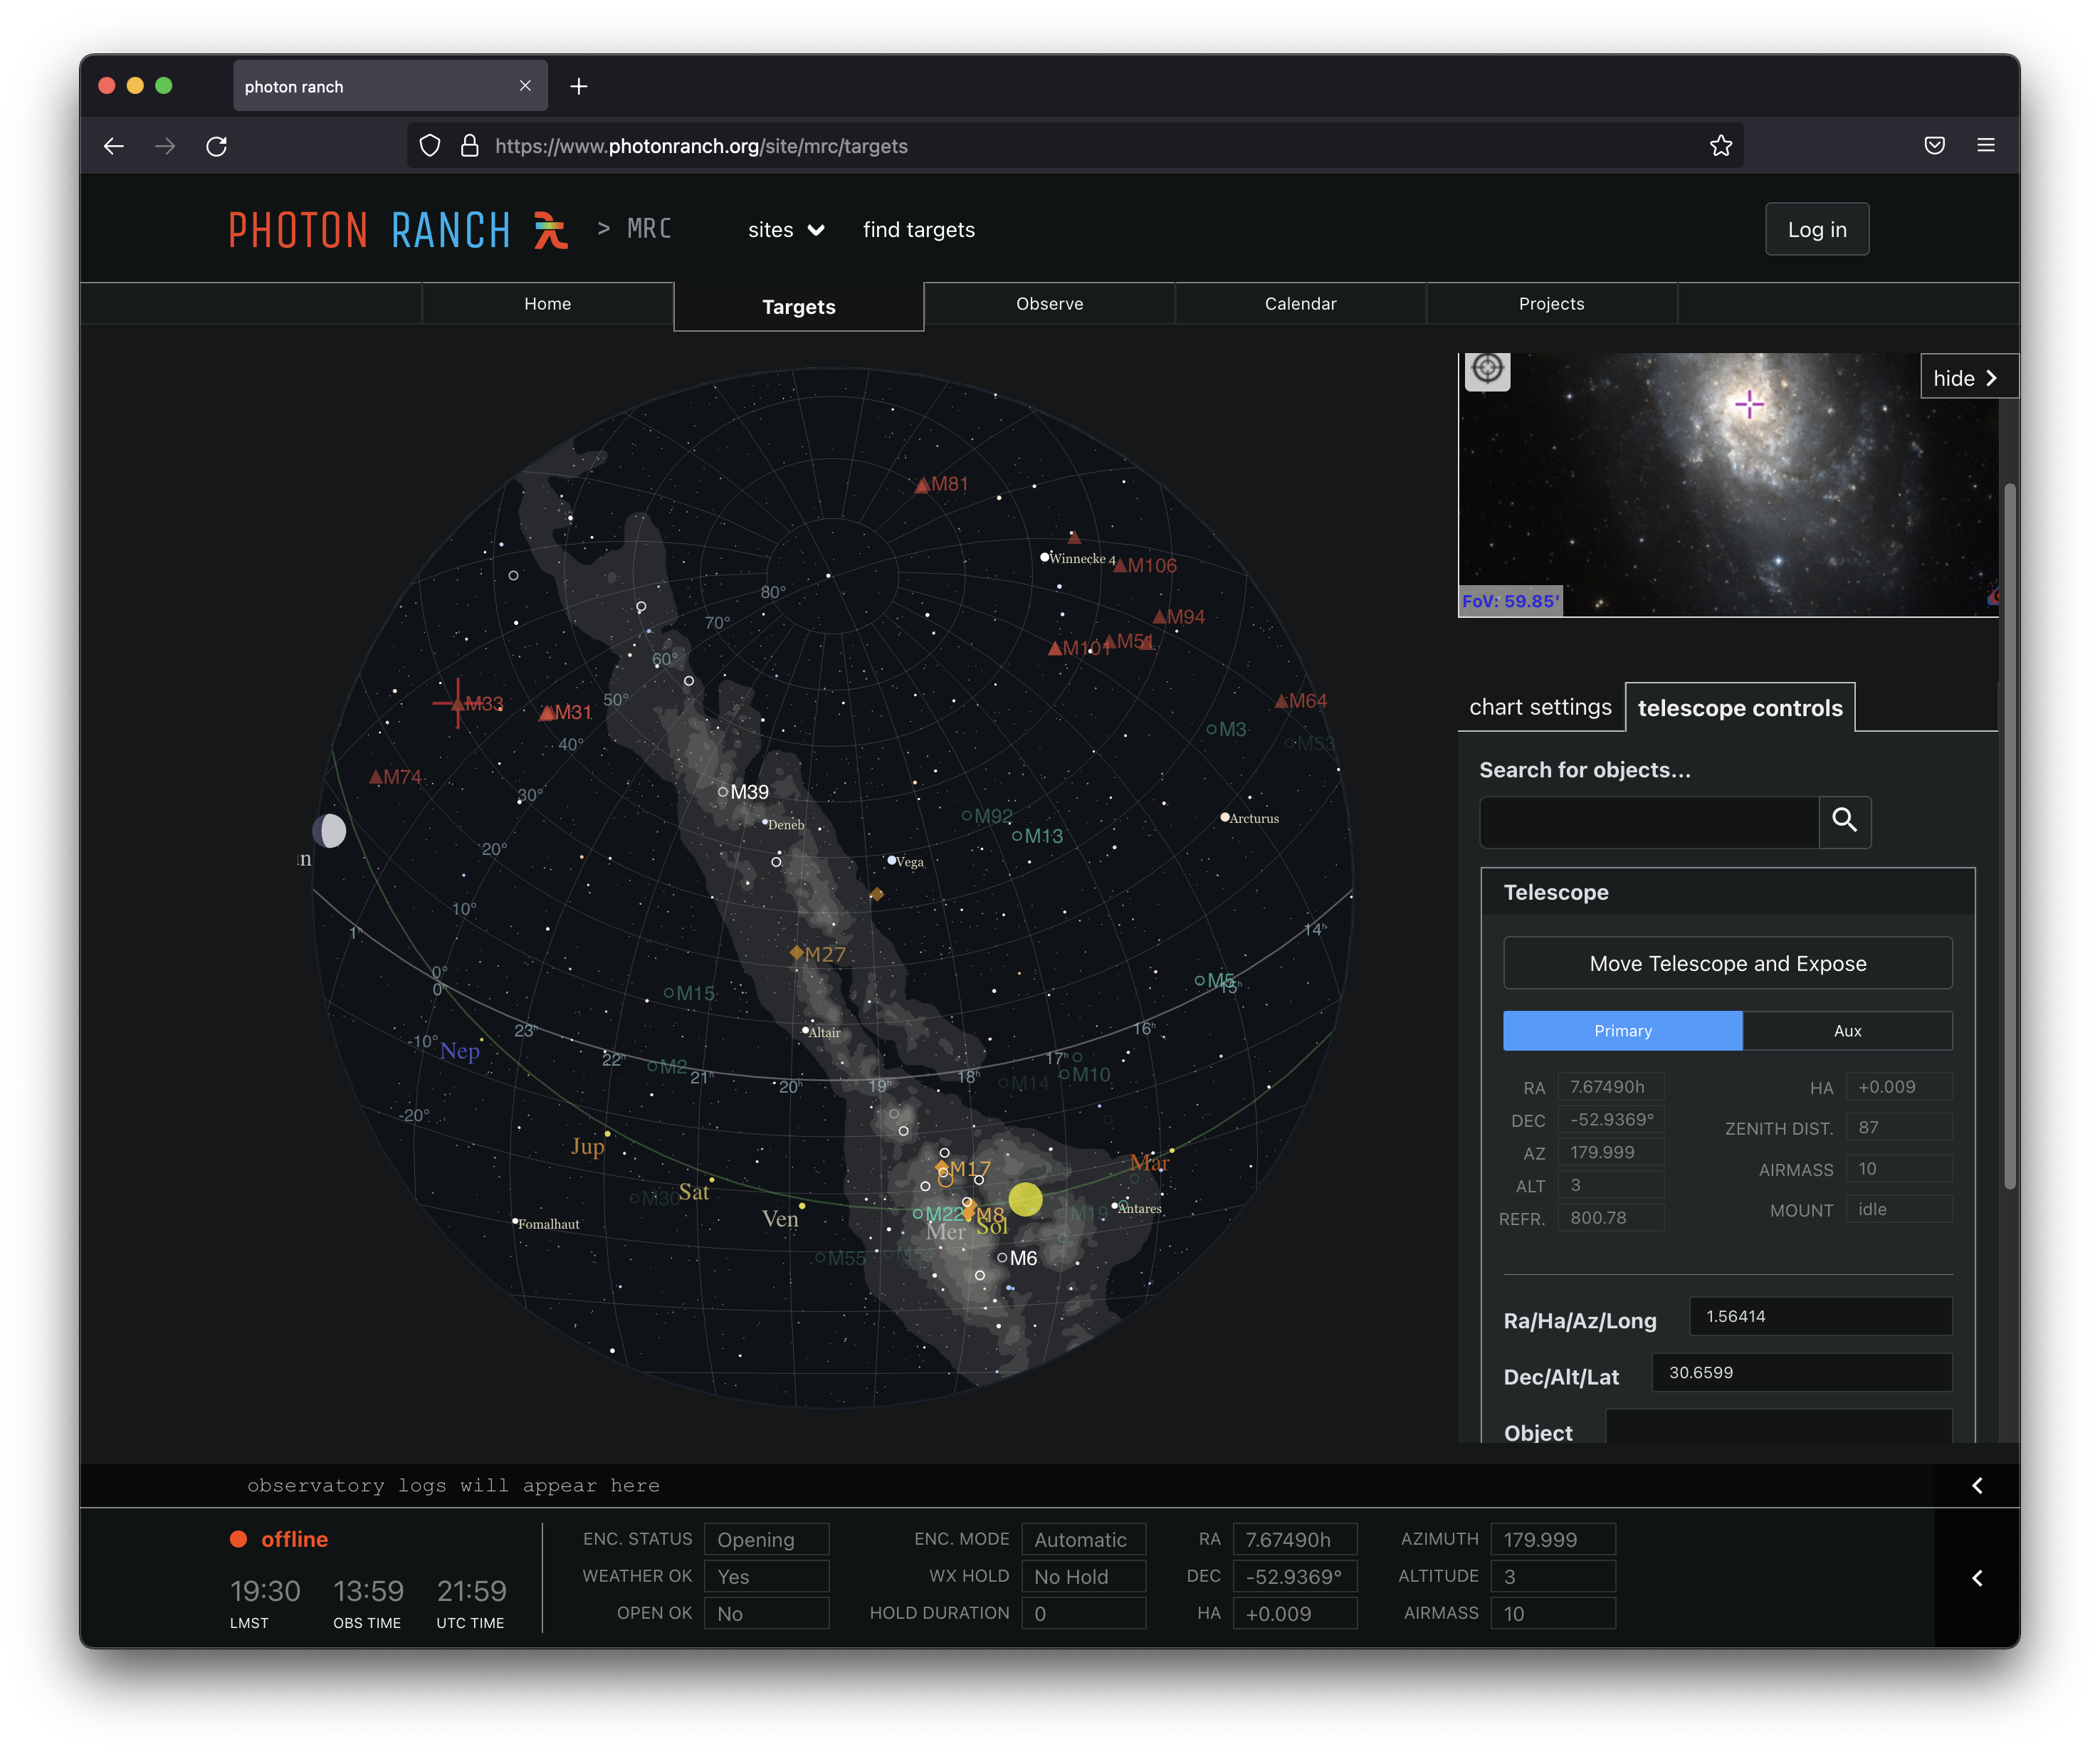Click the Photon Ranch logo icon

click(x=549, y=230)
